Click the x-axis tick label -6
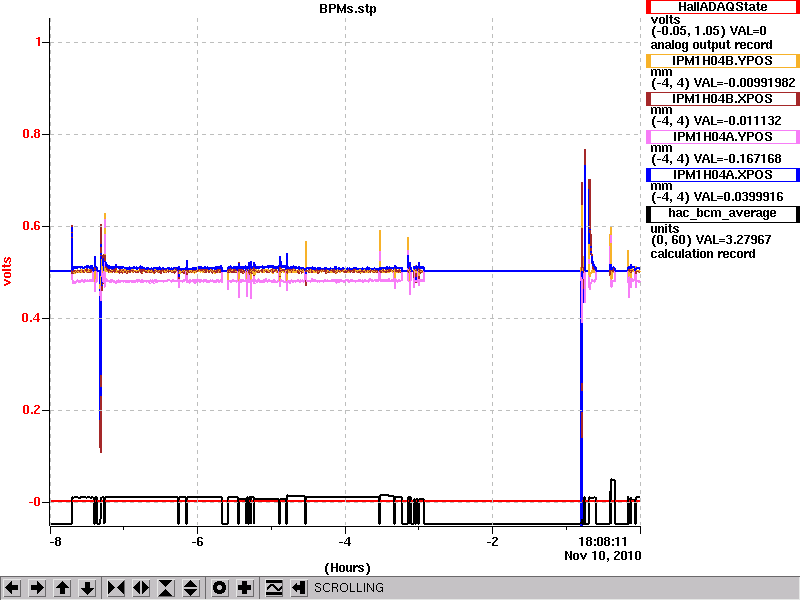The height and width of the screenshot is (600, 800). pyautogui.click(x=197, y=541)
